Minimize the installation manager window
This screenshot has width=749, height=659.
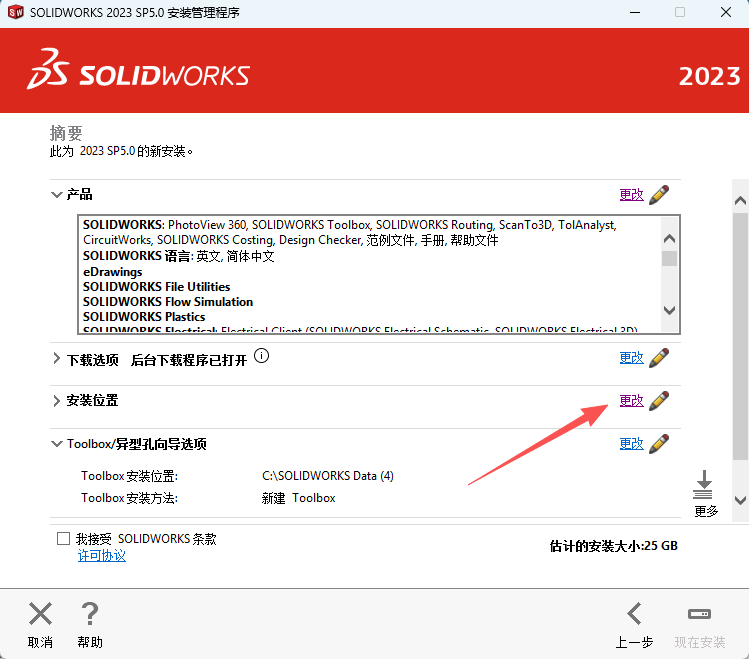point(635,12)
